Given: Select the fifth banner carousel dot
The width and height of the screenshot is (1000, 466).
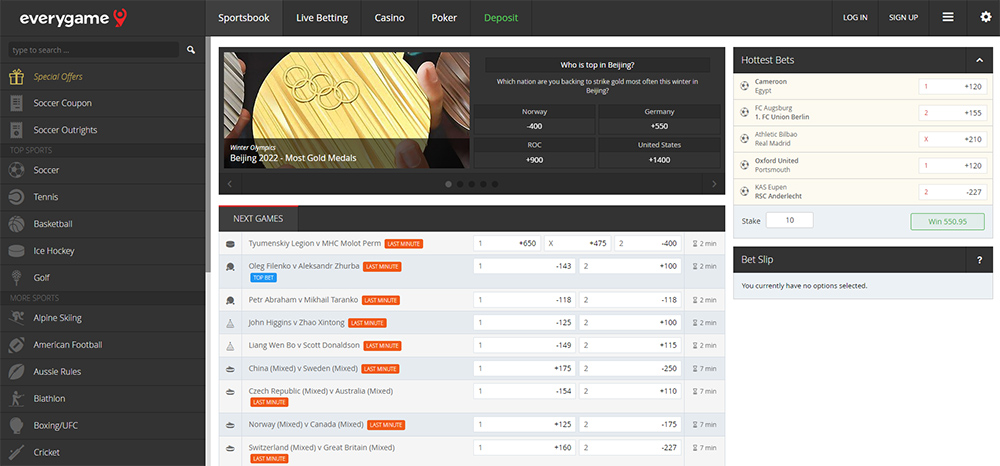Looking at the screenshot, I should 495,184.
